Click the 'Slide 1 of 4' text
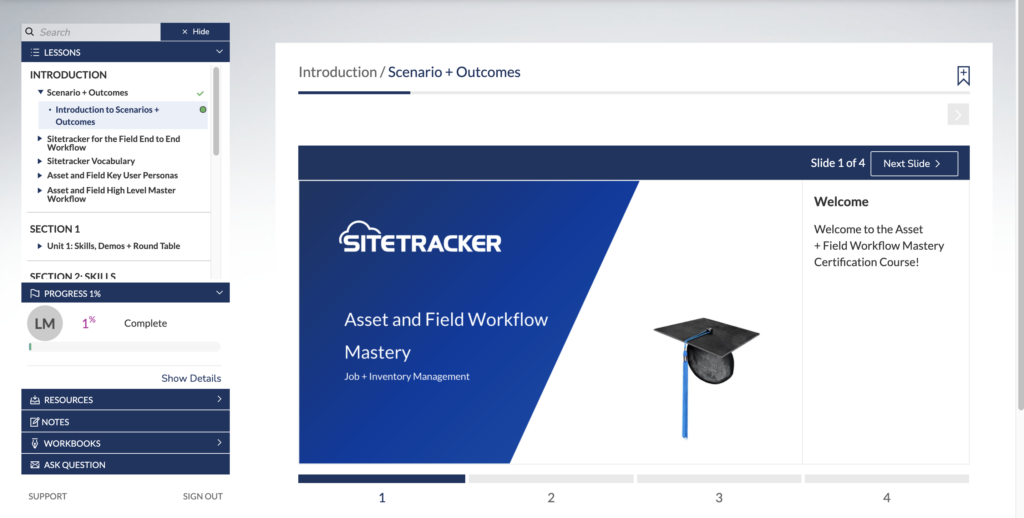Viewport: 1024px width, 518px height. coord(838,163)
